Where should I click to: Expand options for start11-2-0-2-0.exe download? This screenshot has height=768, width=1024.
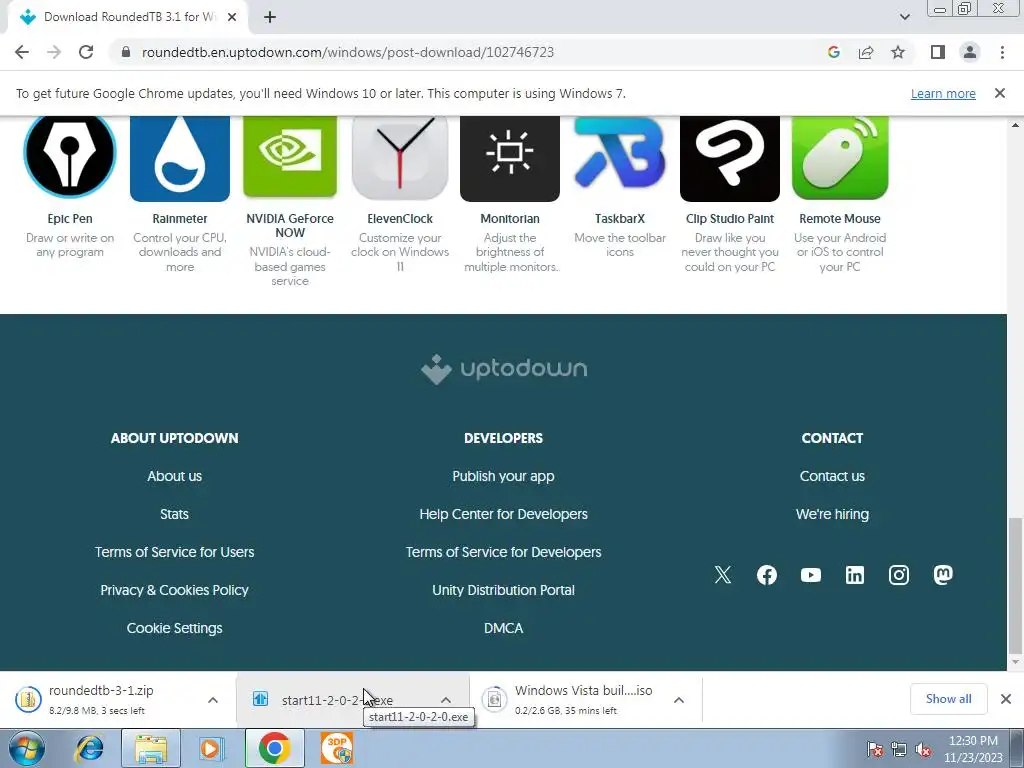point(445,700)
